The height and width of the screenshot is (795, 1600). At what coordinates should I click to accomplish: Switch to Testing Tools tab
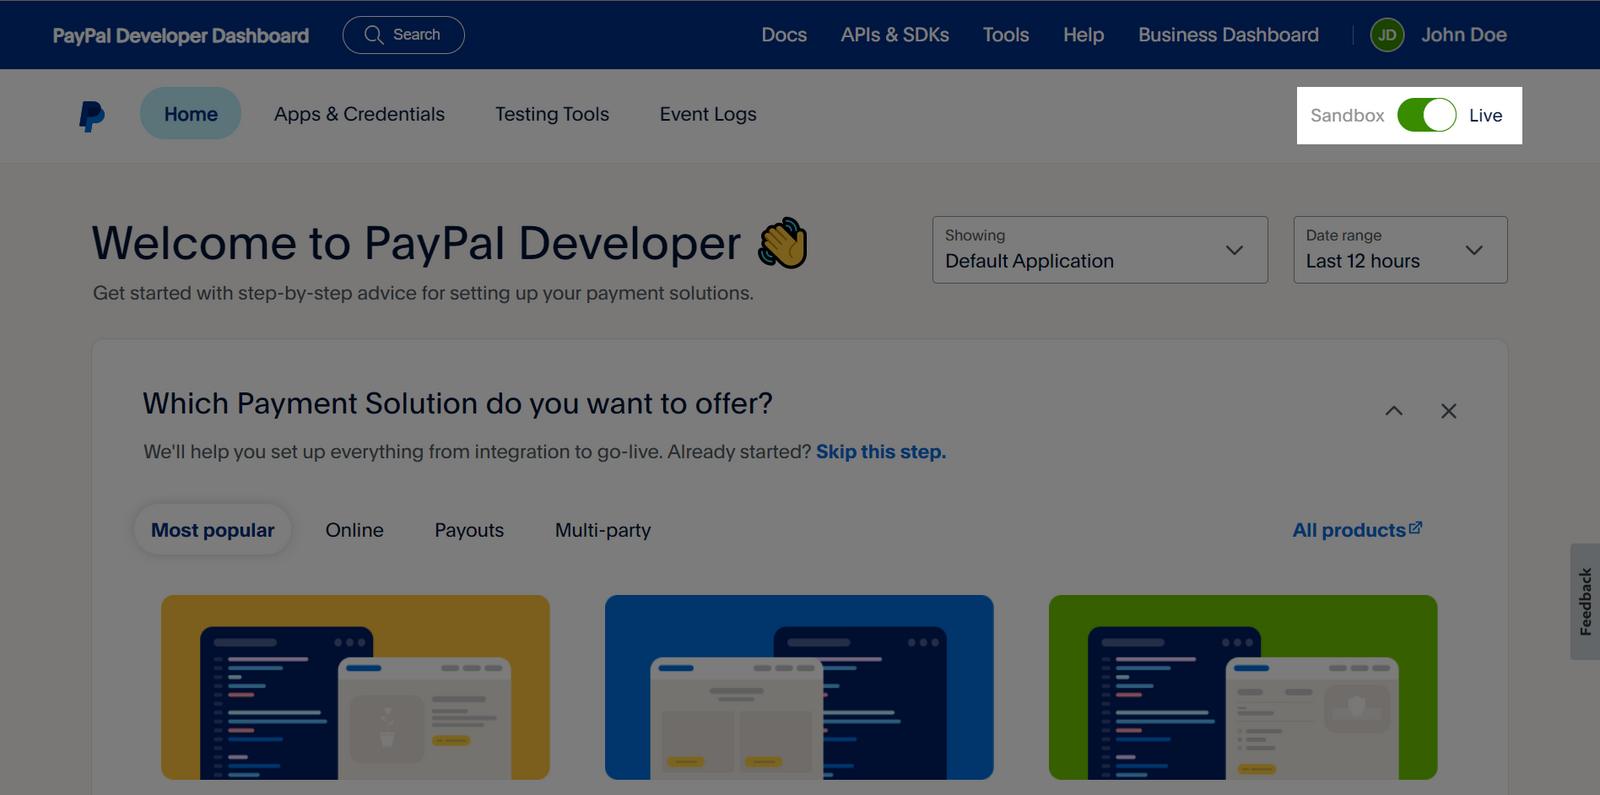tap(552, 114)
